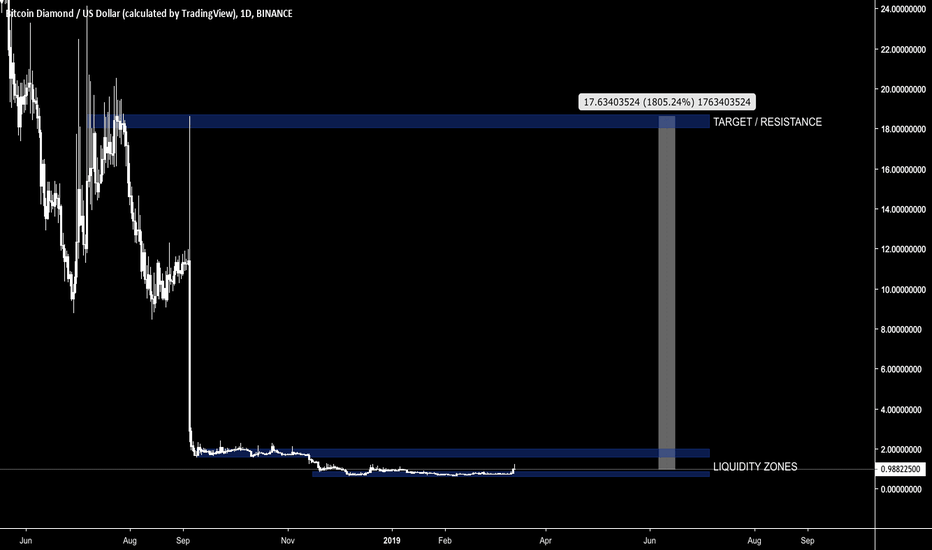The height and width of the screenshot is (550, 932).
Task: Select the blue resistance zone rectangle near 18
Action: [398, 121]
